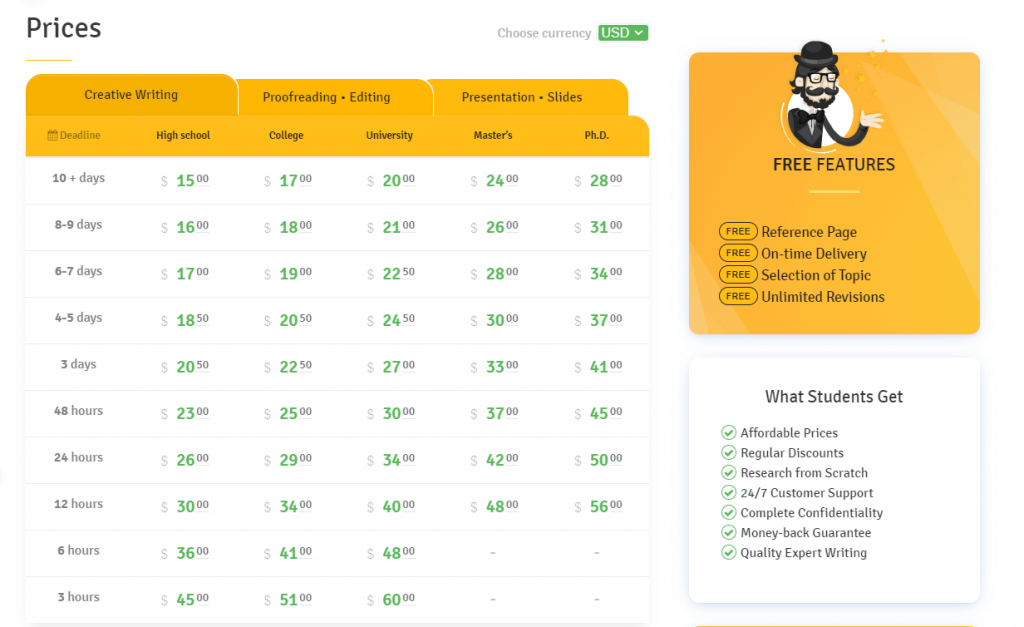Select the 24 hours deadline row label
Screen dimensions: 1024x627
(x=78, y=457)
